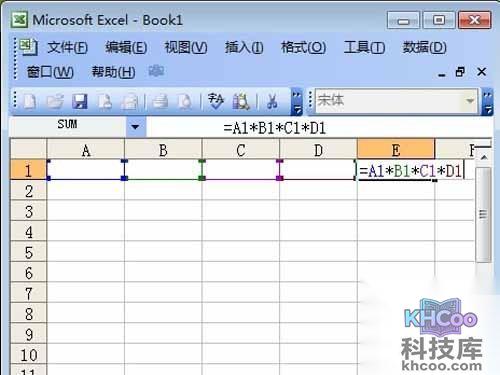Click the New workbook icon

click(30, 101)
